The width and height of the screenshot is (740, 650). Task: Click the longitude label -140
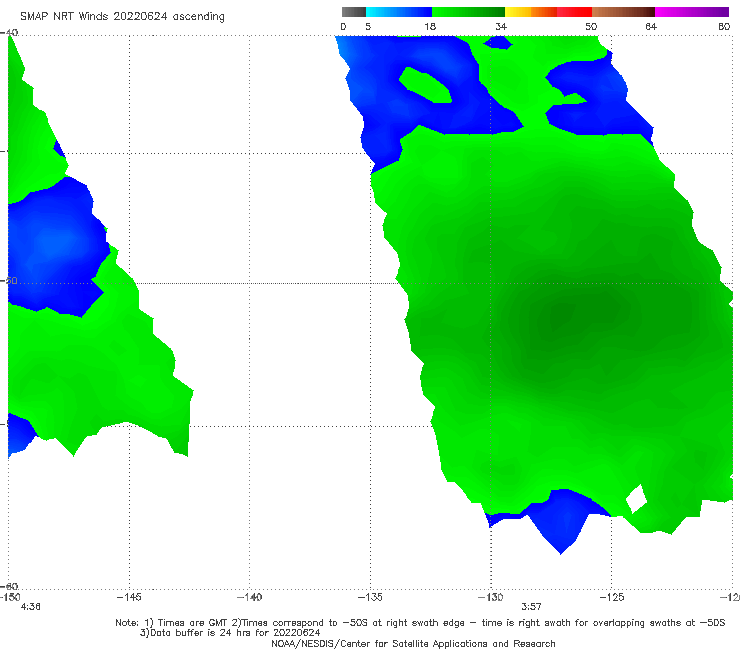[x=249, y=597]
